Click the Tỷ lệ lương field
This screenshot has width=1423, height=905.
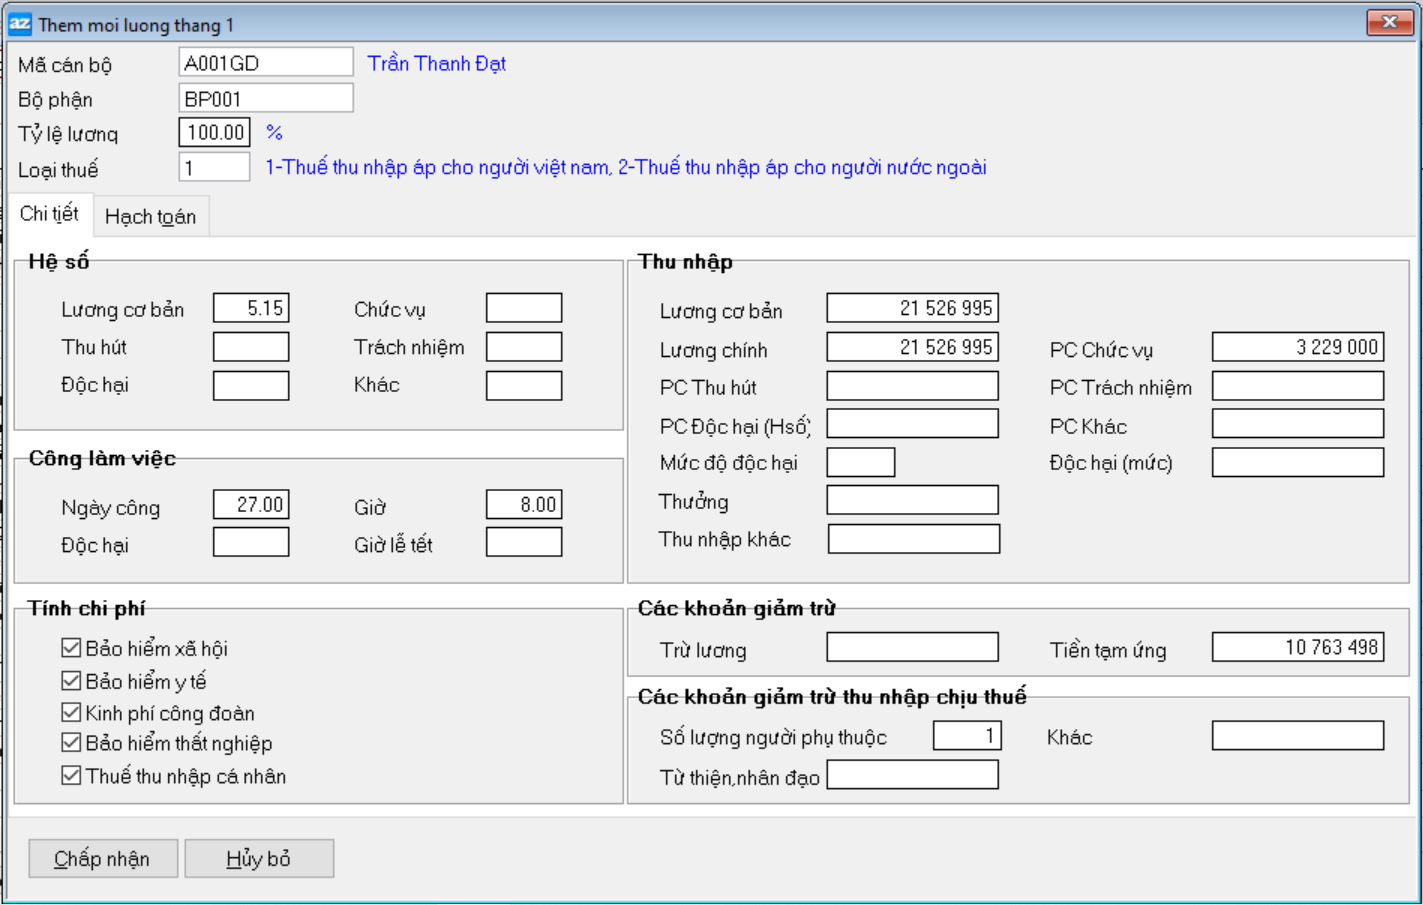coord(214,133)
